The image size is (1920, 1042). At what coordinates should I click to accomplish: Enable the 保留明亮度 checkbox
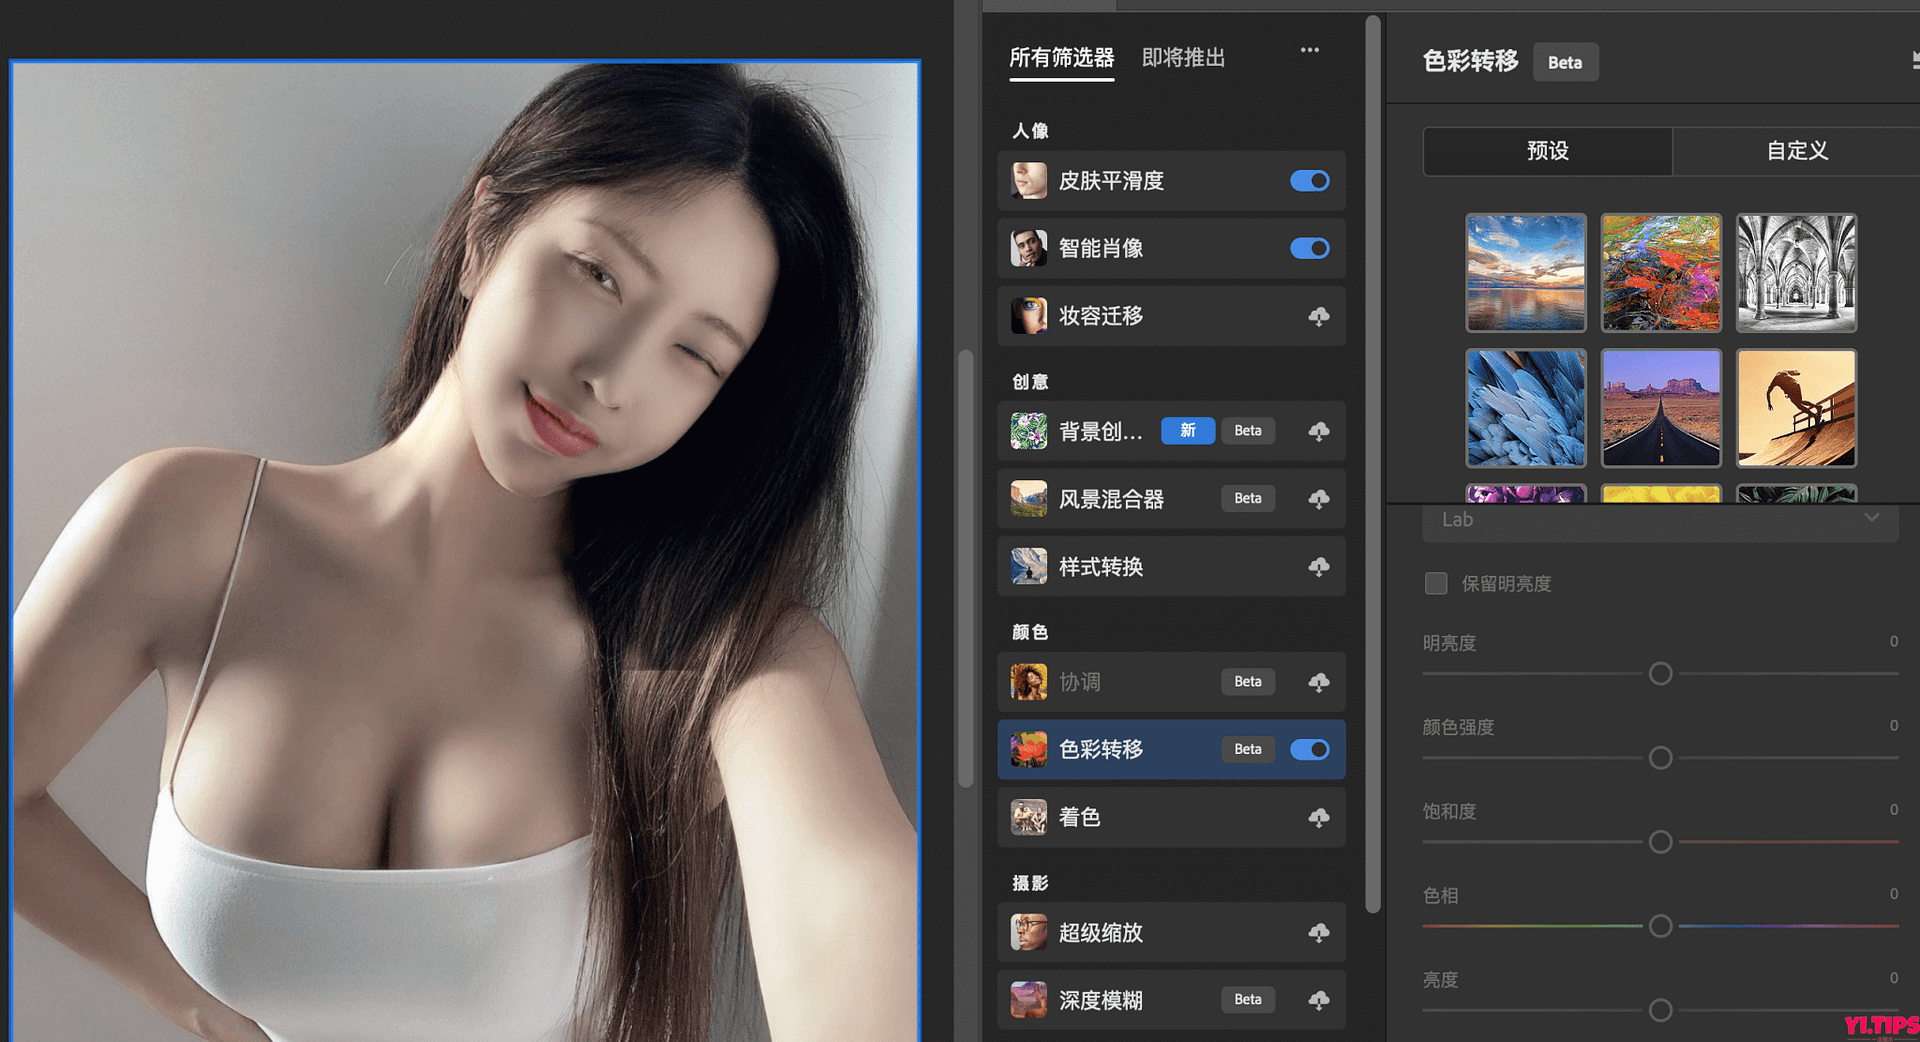(x=1436, y=583)
